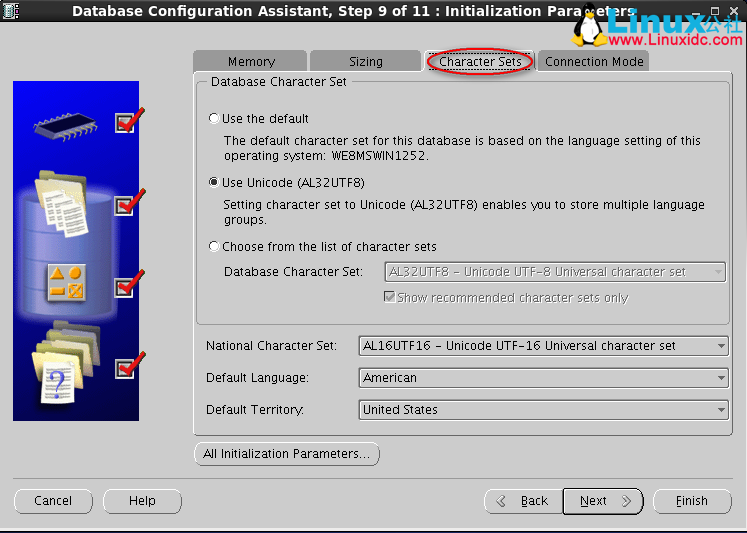Go Back to the previous step

coord(524,501)
